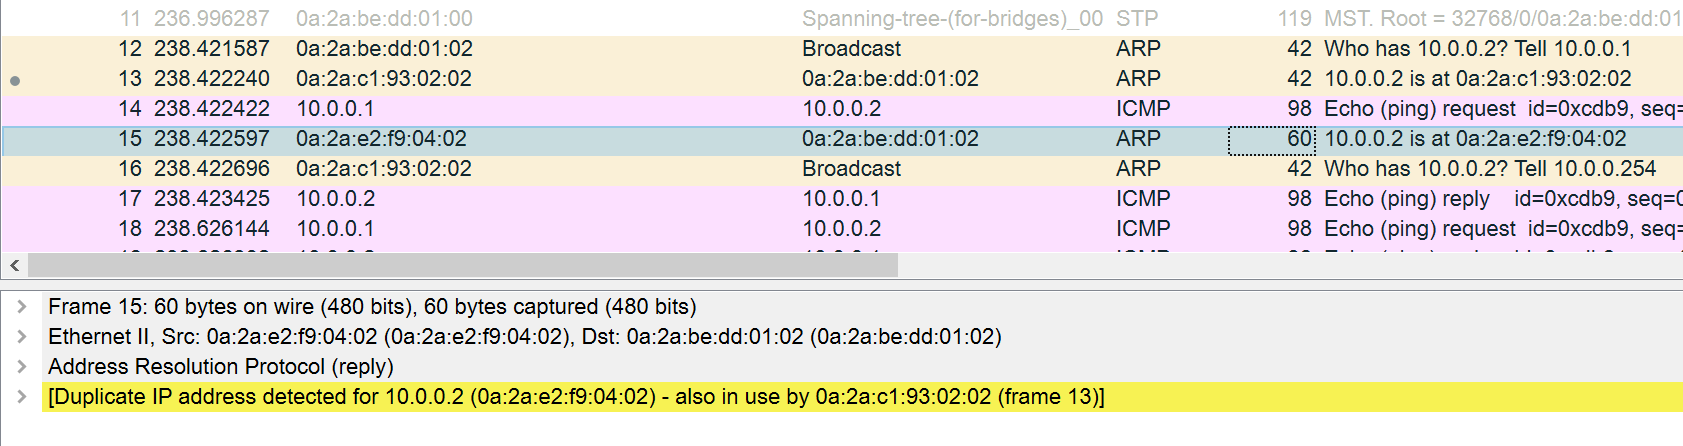This screenshot has height=446, width=1683.
Task: Click Spanning-tree-(for-bridges)_00 destination cell
Action: click(951, 18)
